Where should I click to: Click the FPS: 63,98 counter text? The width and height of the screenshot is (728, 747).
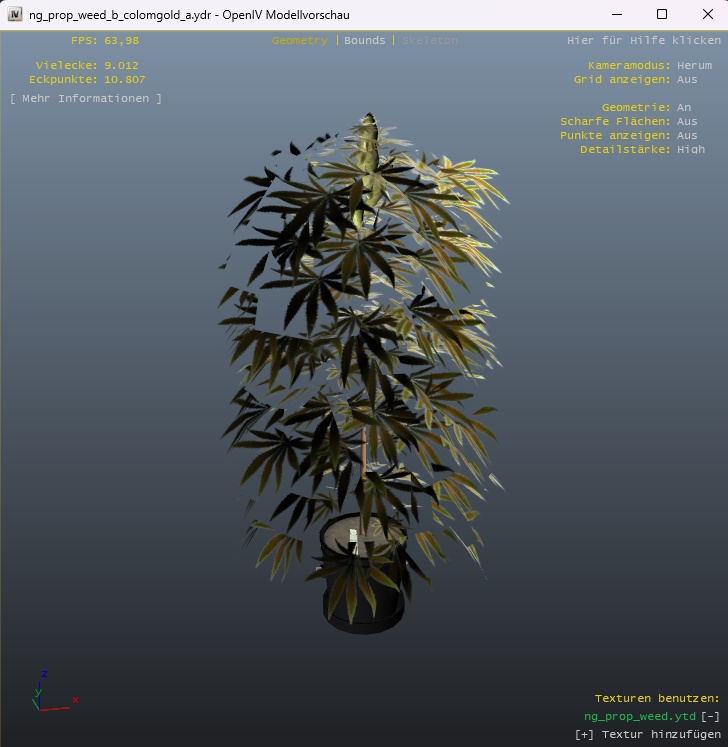105,40
